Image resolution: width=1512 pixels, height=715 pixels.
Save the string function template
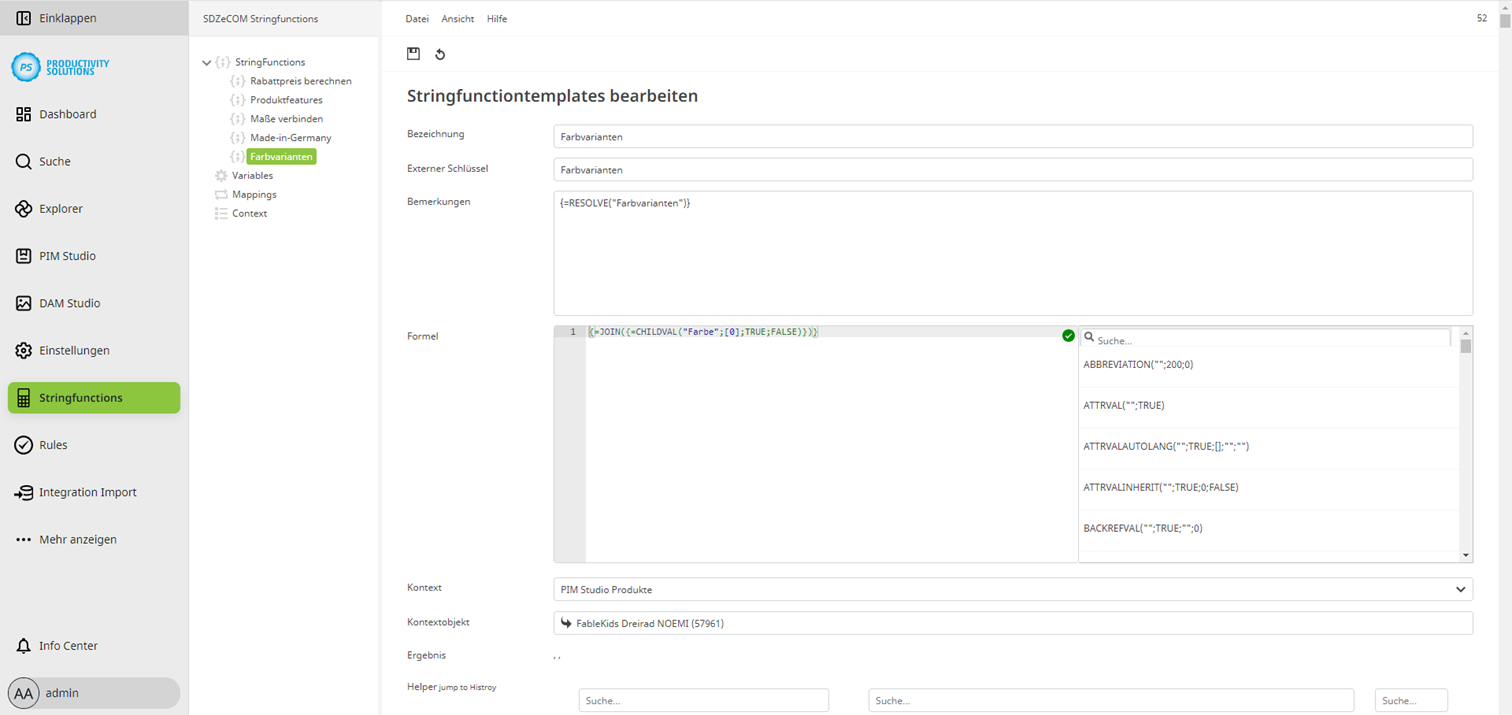pos(413,54)
